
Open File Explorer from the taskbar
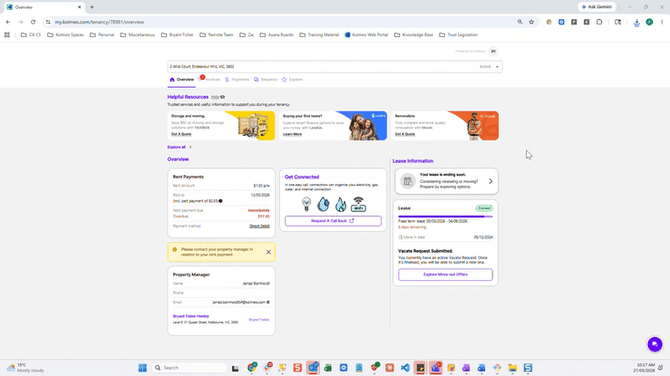pyautogui.click(x=512, y=367)
